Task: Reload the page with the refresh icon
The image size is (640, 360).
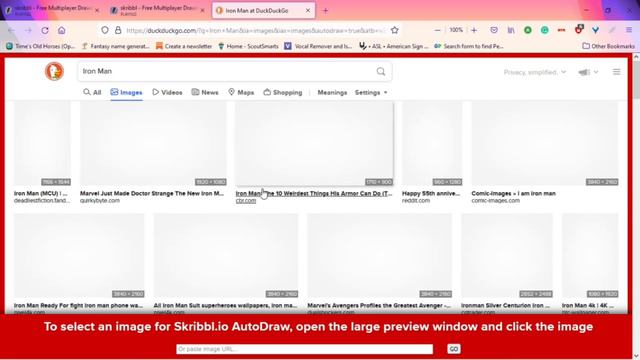Action: 45,30
